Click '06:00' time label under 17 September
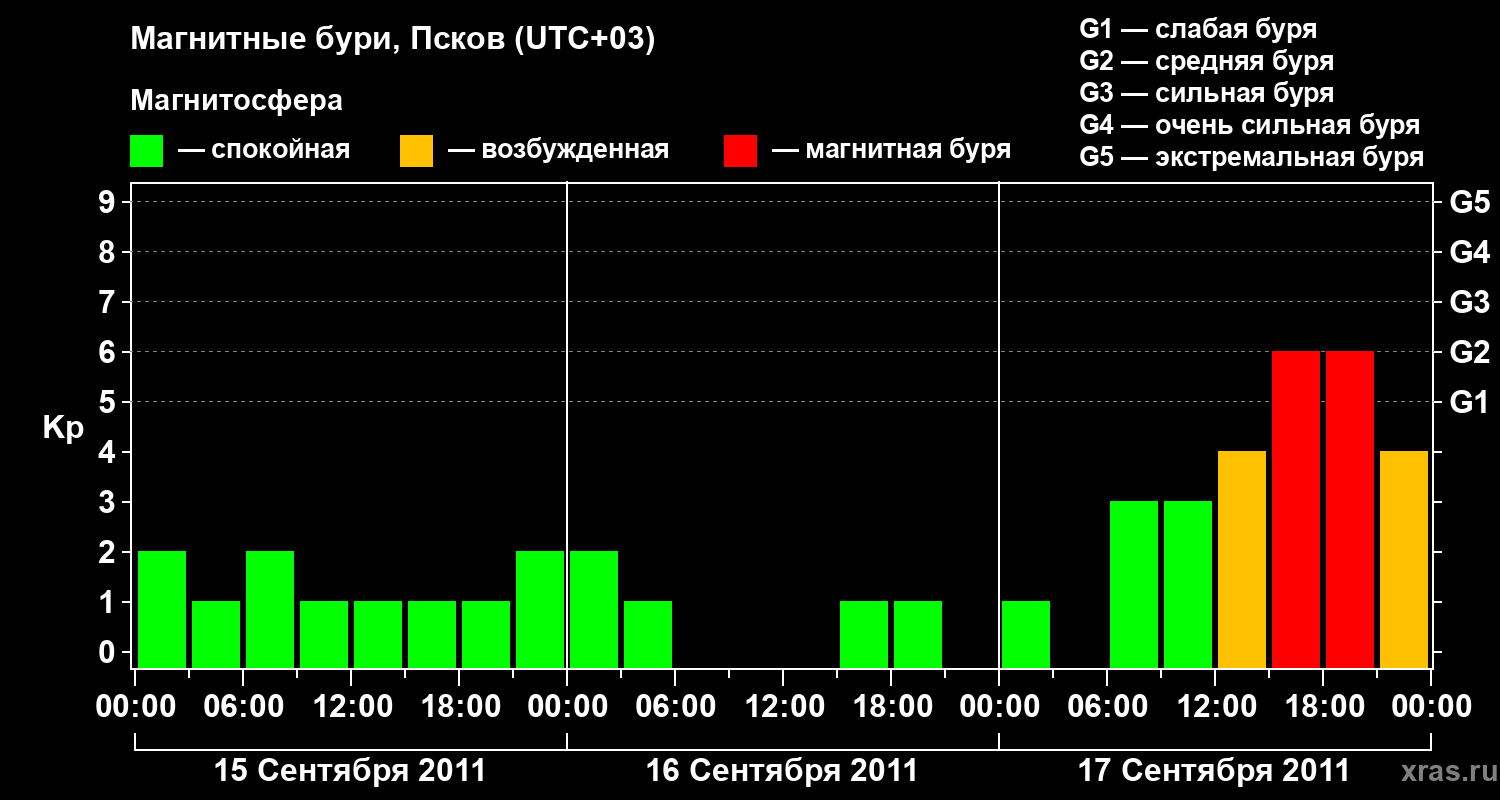The image size is (1500, 800). coord(1107,707)
